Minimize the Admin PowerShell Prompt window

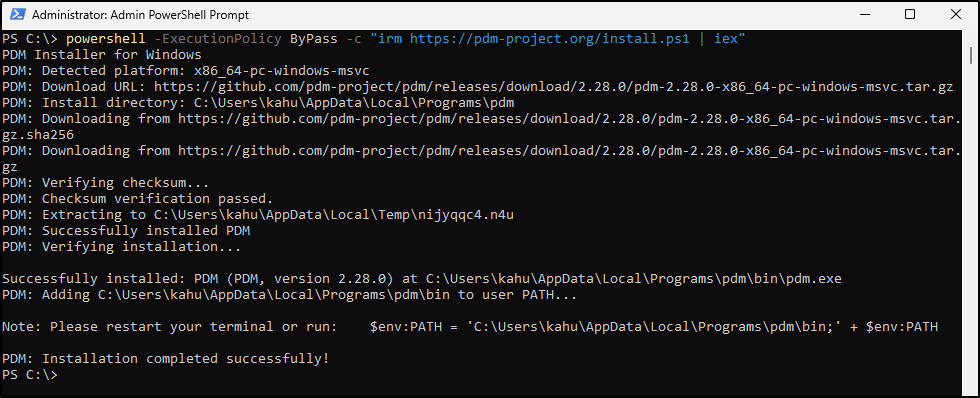[x=864, y=14]
